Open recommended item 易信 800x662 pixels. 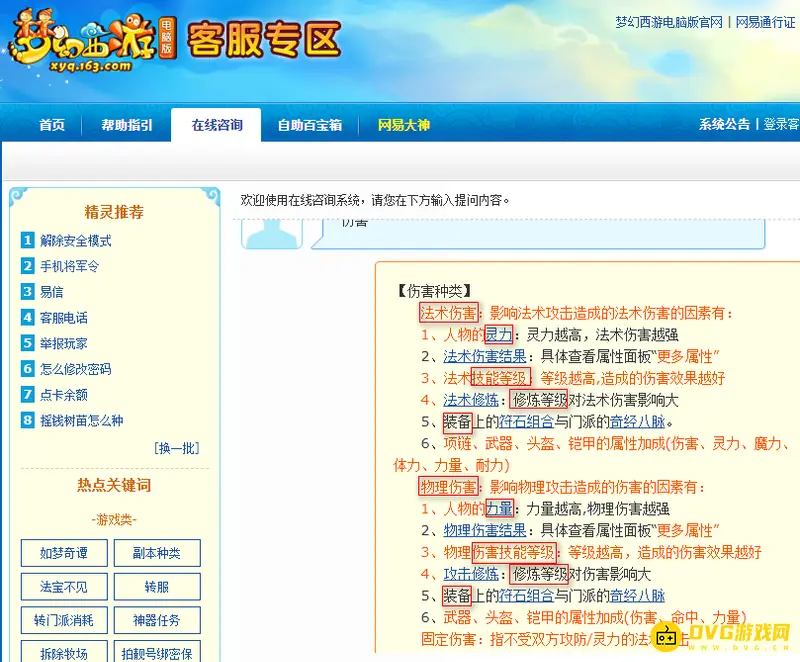point(52,292)
